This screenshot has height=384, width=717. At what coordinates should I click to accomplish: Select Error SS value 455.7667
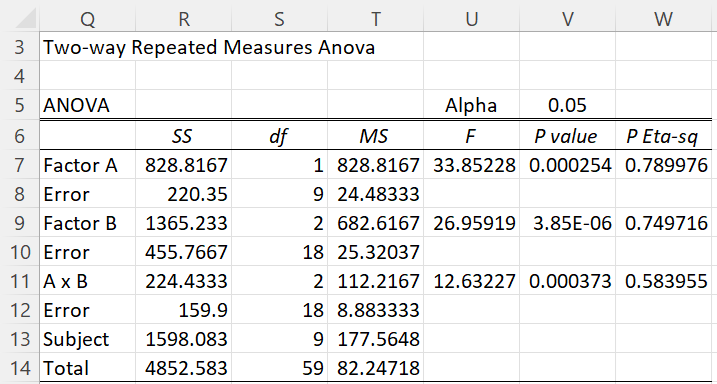(183, 252)
